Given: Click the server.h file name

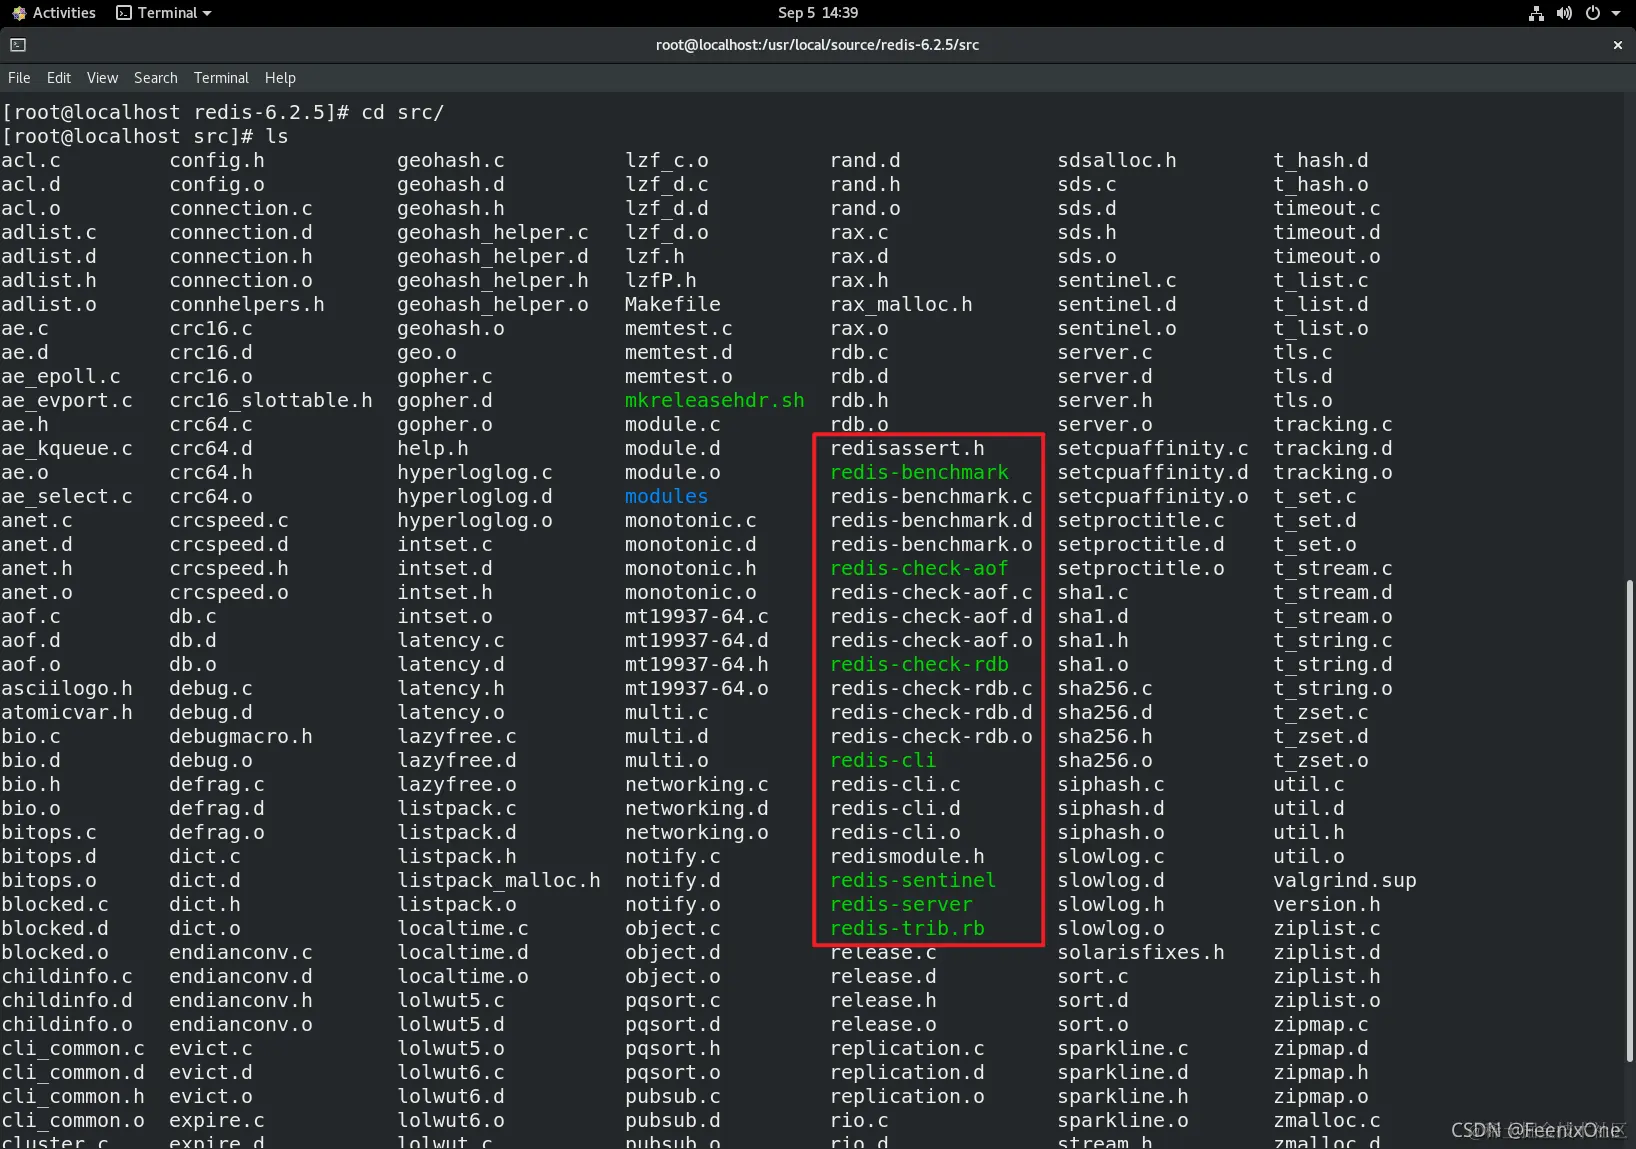Looking at the screenshot, I should point(1105,400).
